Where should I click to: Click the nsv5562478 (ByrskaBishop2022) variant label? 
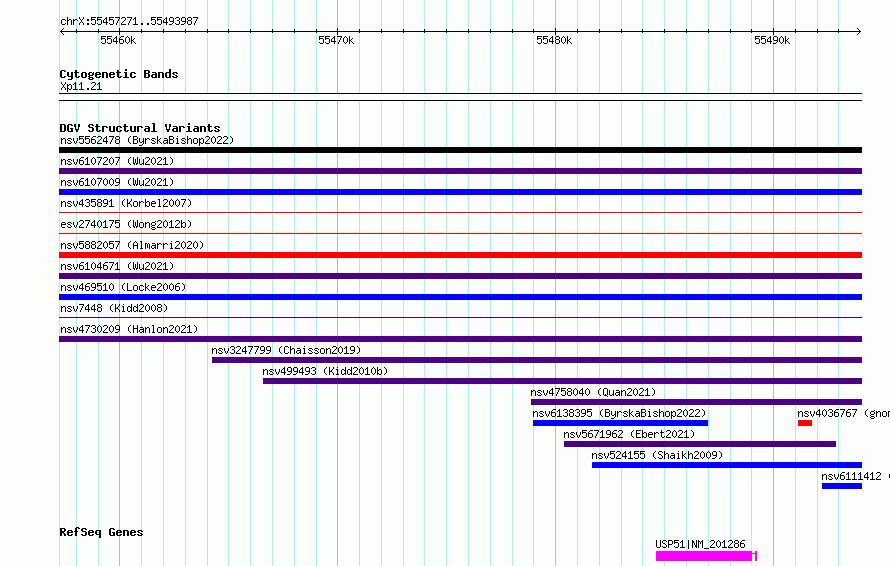pos(147,140)
